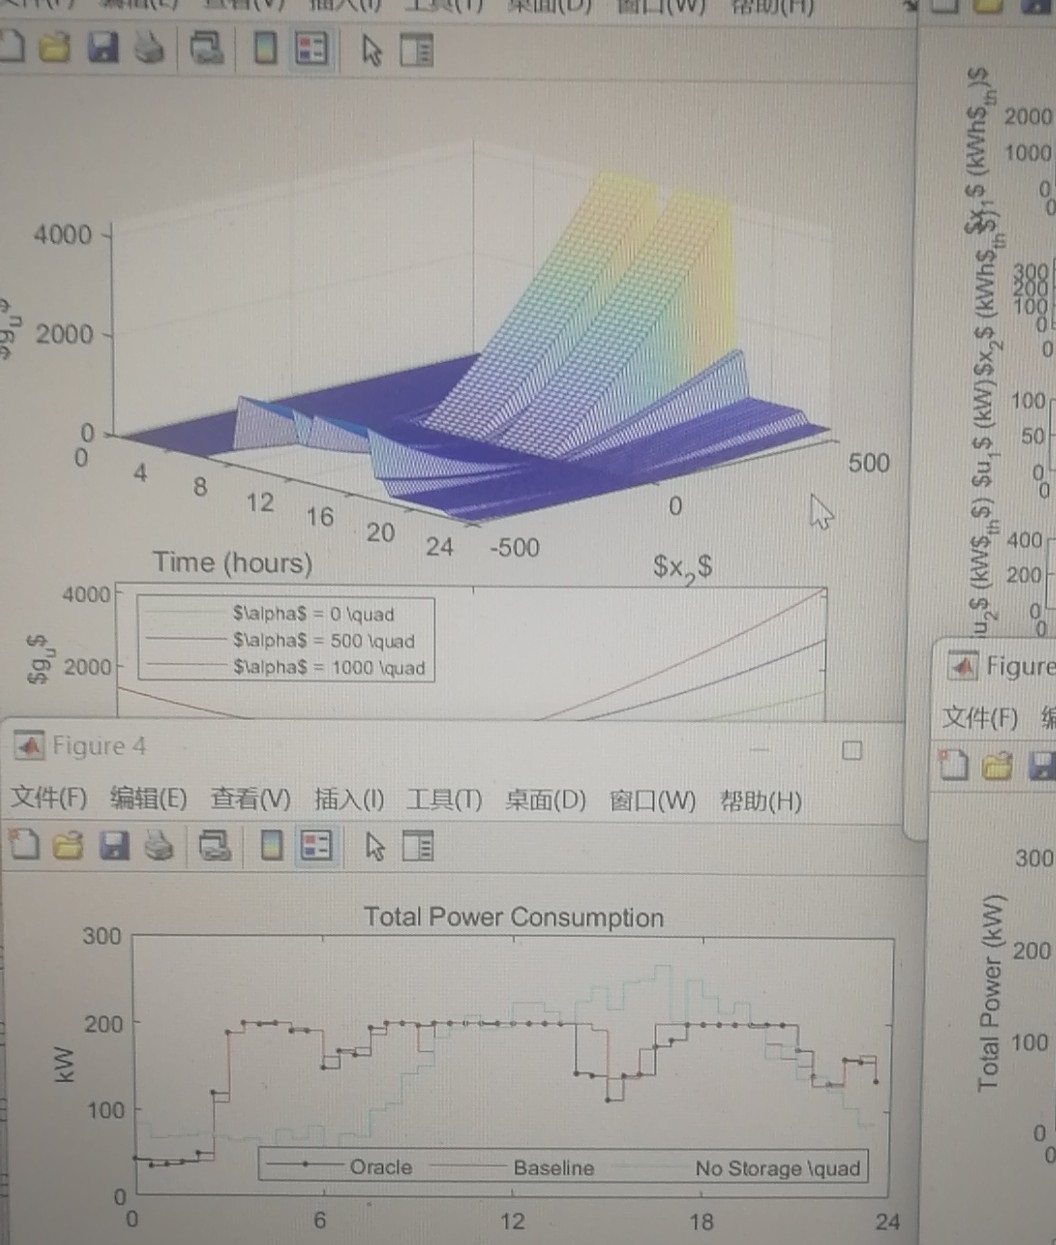Toggle Insert Colorbar in upper figure window
The image size is (1056, 1245).
tap(265, 49)
